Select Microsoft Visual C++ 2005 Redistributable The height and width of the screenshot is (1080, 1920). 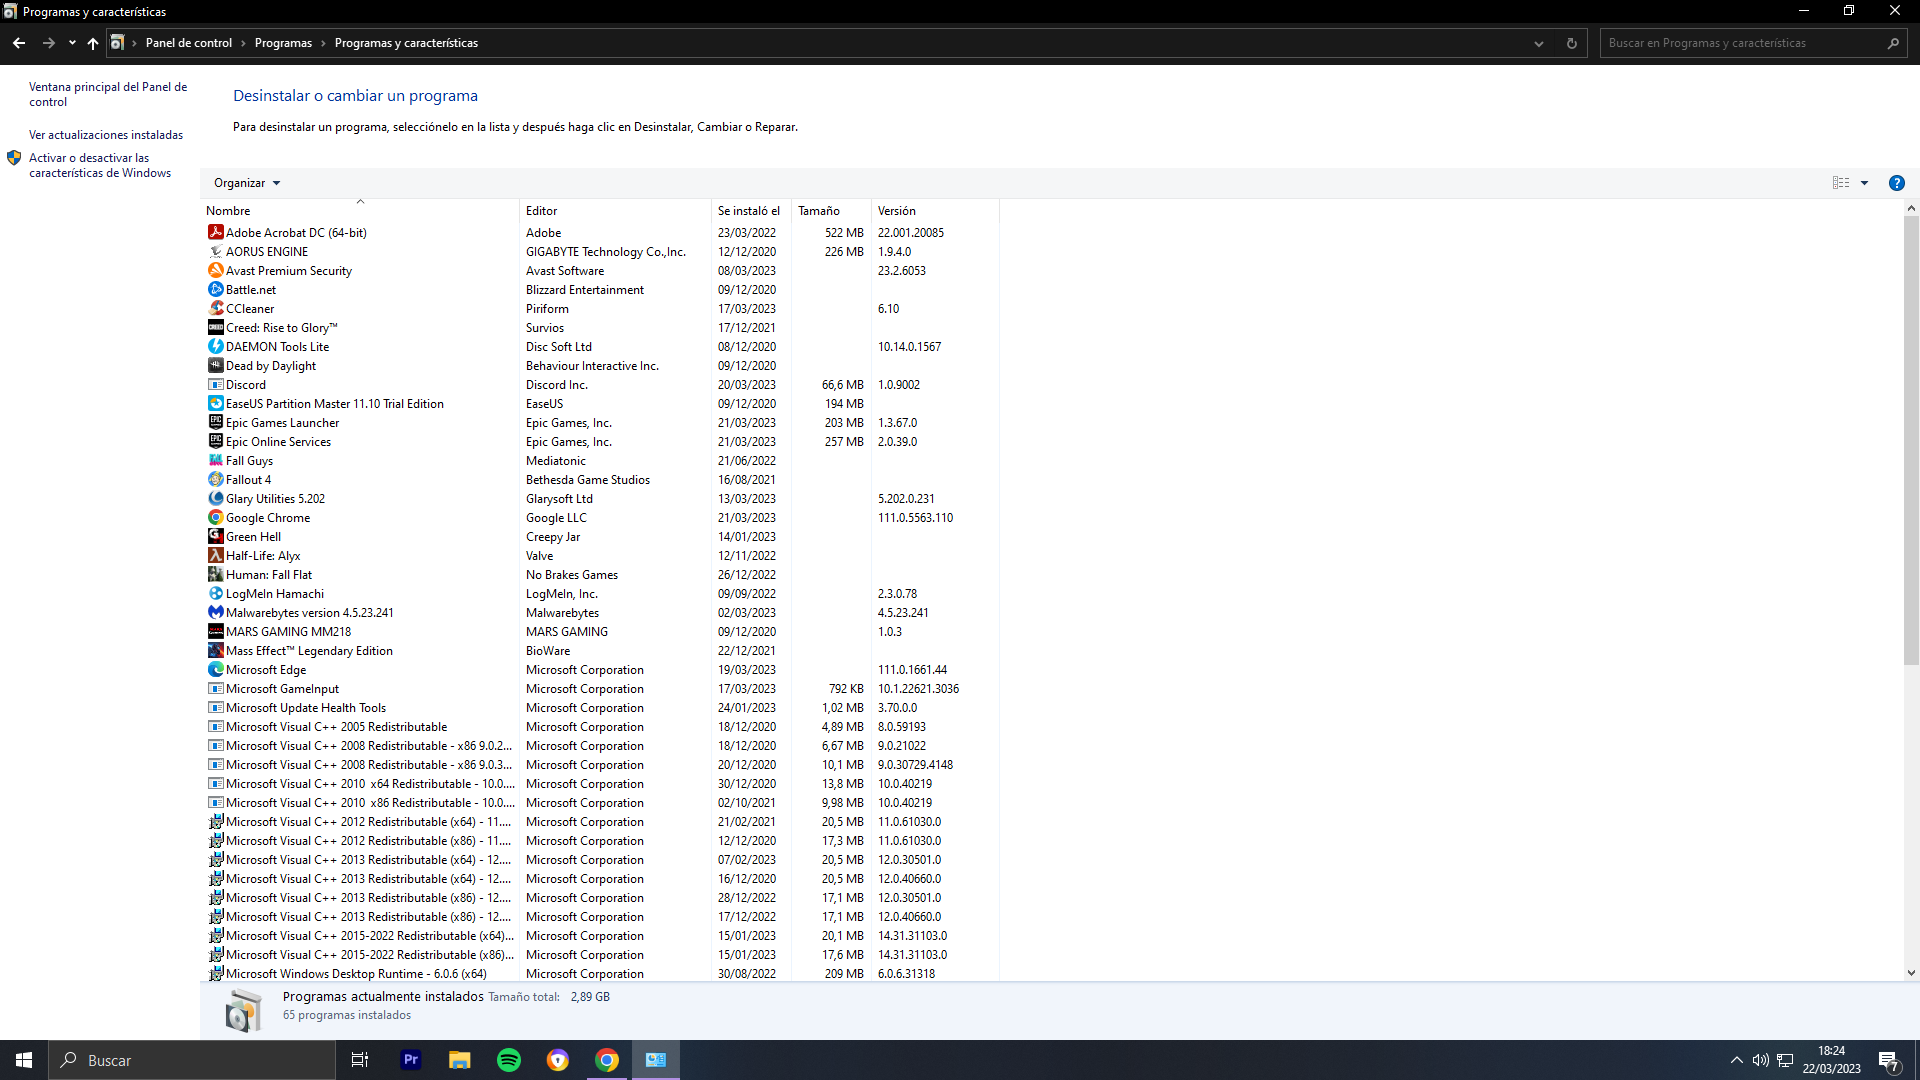click(600, 726)
